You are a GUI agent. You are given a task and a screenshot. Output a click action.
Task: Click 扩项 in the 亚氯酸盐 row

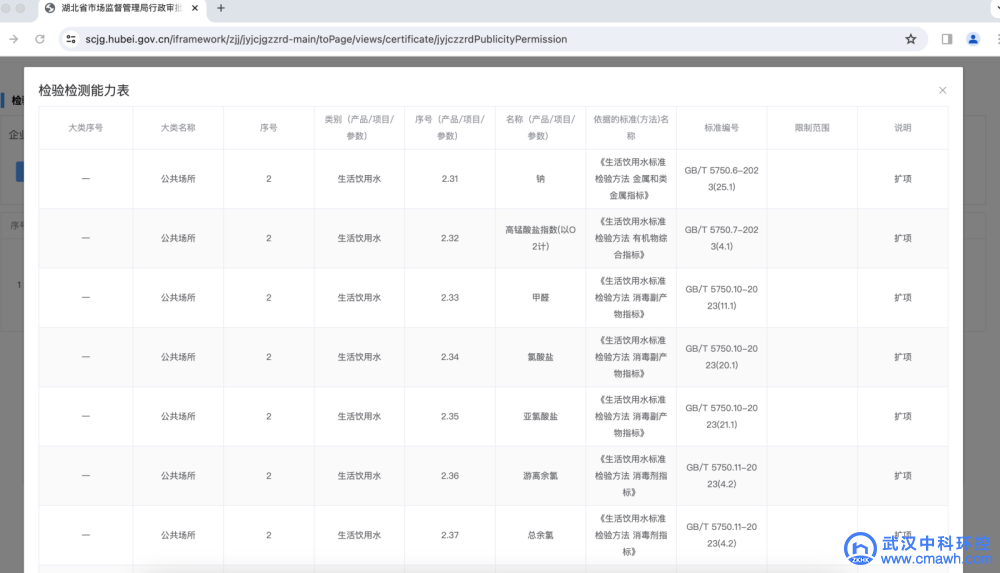click(902, 416)
